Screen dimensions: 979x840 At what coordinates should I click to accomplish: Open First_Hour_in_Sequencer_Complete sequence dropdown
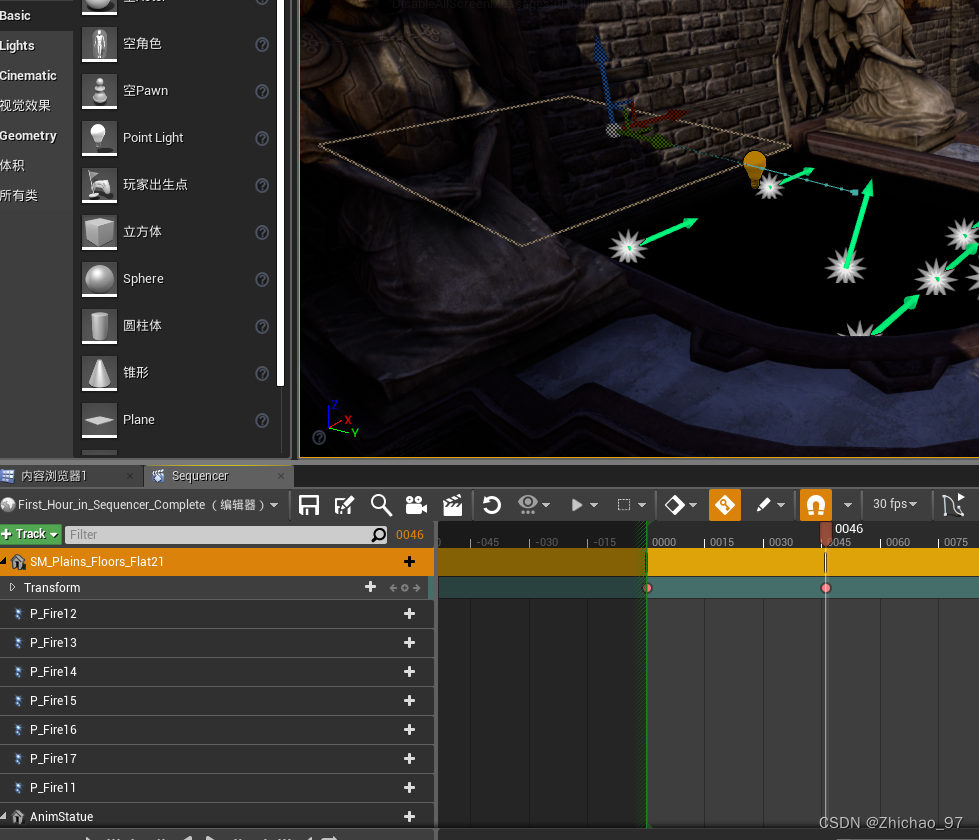(x=140, y=505)
